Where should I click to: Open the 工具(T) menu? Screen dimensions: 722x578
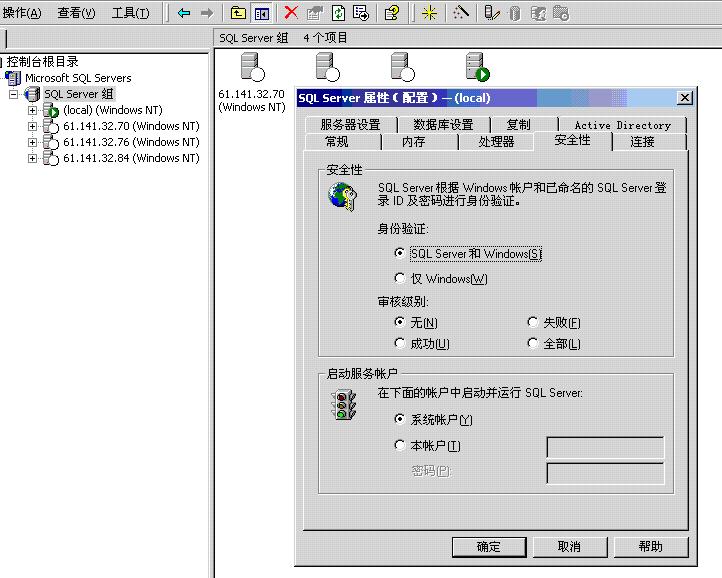[130, 13]
